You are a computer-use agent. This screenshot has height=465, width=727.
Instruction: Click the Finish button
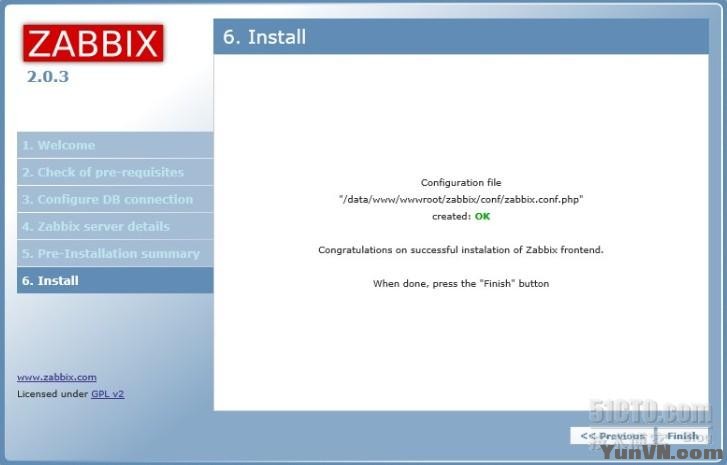[682, 436]
